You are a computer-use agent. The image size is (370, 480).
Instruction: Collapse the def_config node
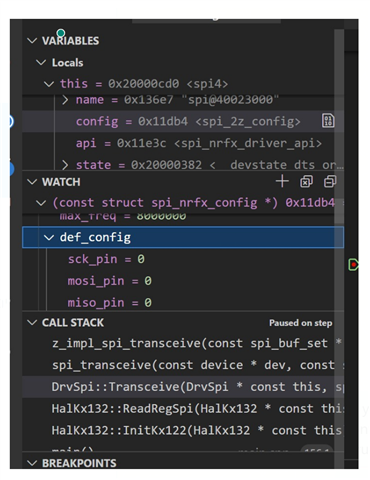[x=49, y=238]
